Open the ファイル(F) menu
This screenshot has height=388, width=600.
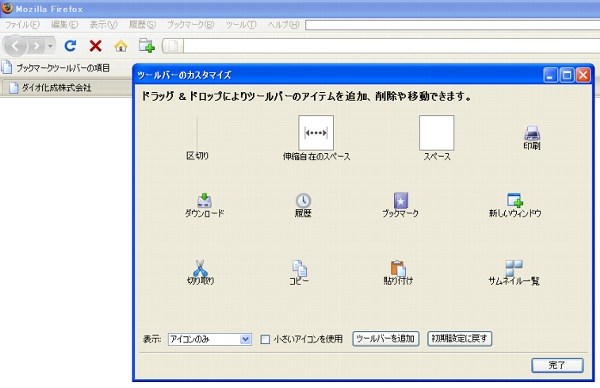click(x=22, y=25)
